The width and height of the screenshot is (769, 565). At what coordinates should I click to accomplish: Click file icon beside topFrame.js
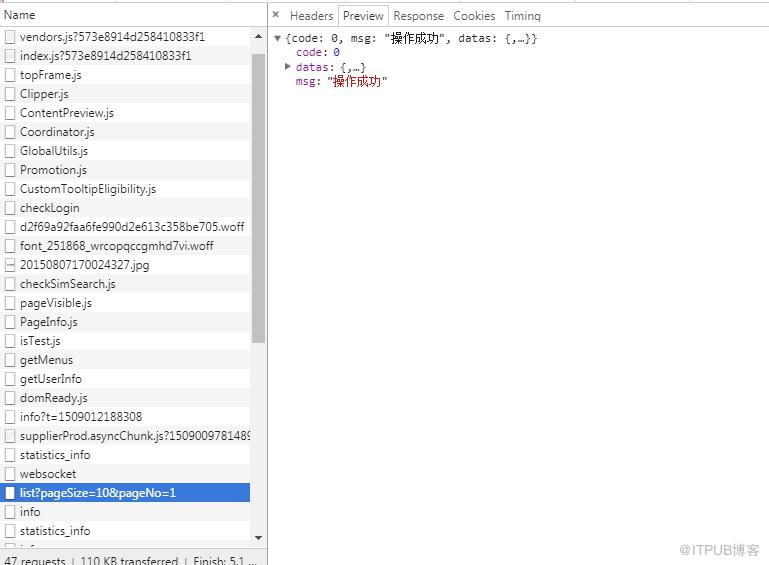10,75
